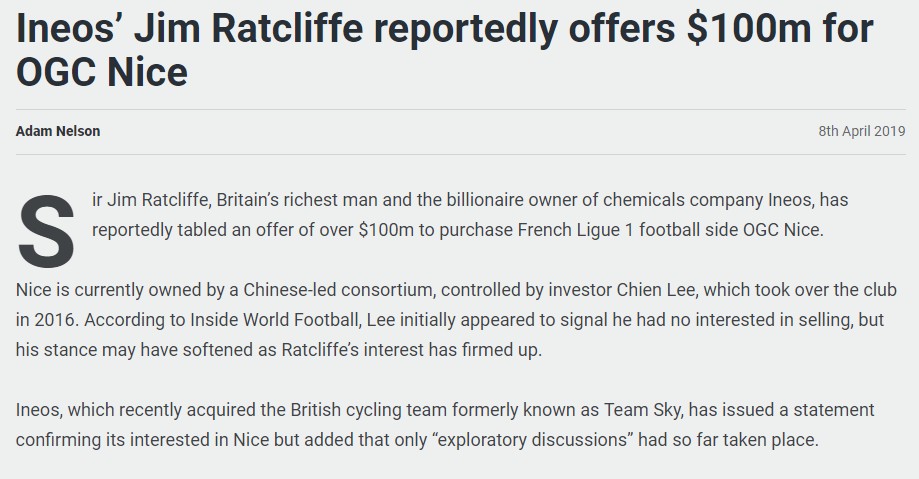
Task: Click 'OGC Nice' in the headline
Action: (x=102, y=72)
